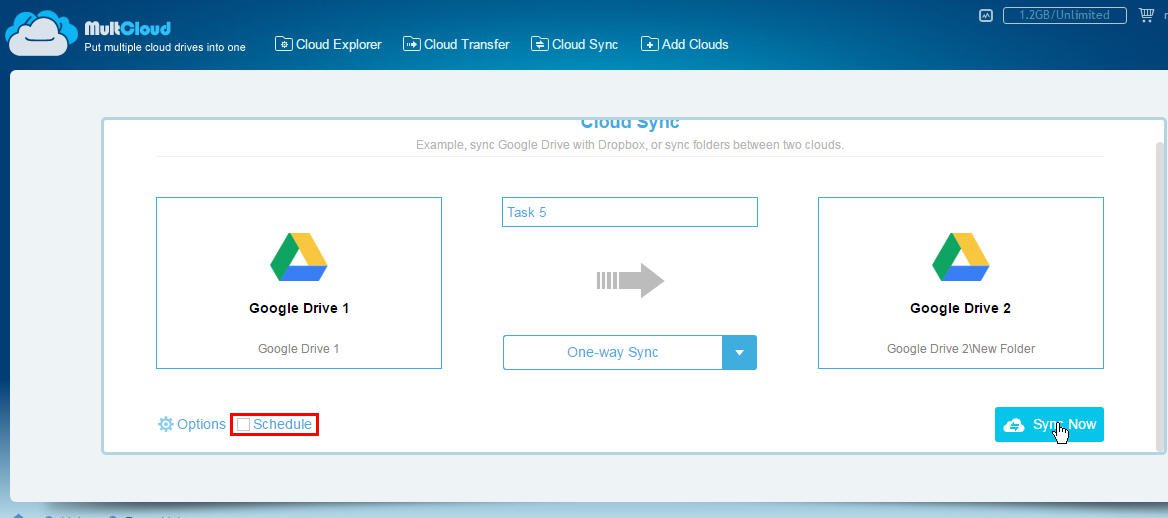This screenshot has height=518, width=1168.
Task: Click the panel's vertical scrollbar
Action: click(1159, 296)
